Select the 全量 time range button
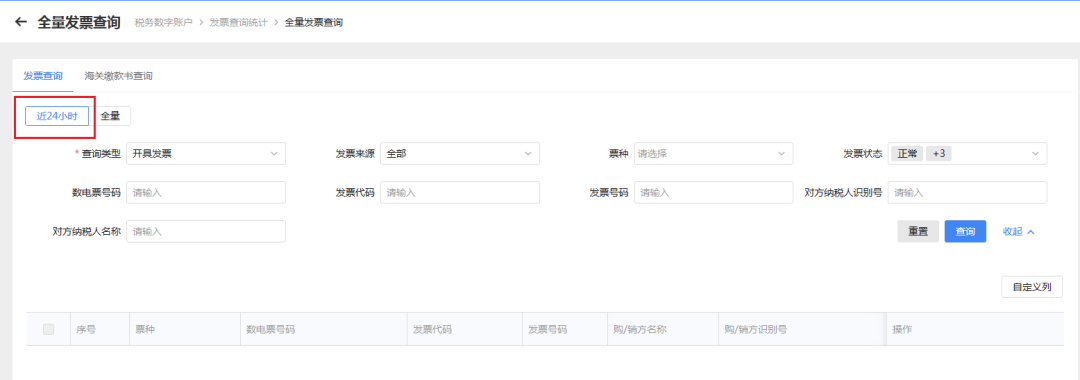 click(x=110, y=116)
